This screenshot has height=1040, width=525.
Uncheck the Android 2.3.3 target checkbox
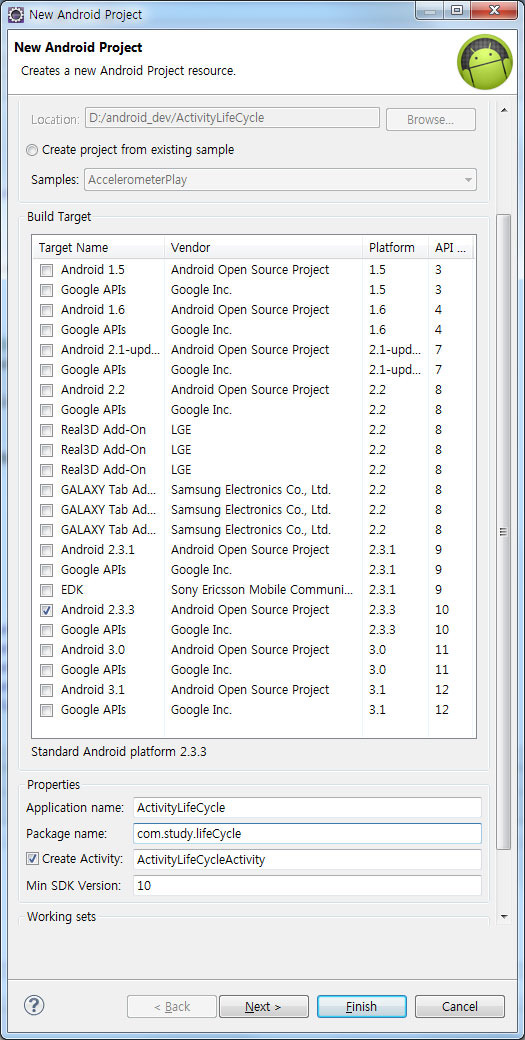tap(46, 610)
